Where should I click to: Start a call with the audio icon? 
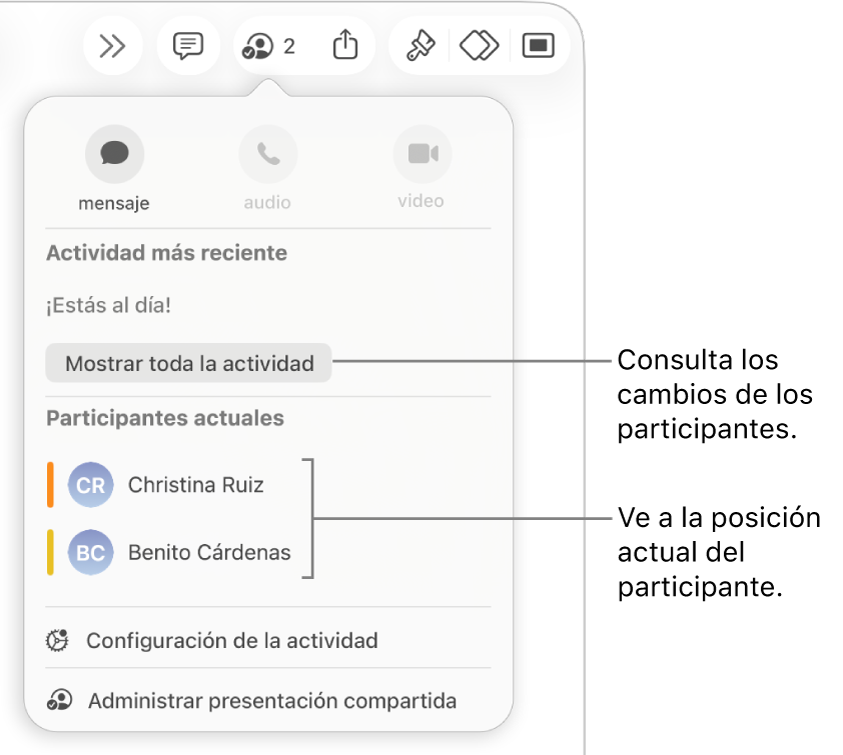coord(267,153)
